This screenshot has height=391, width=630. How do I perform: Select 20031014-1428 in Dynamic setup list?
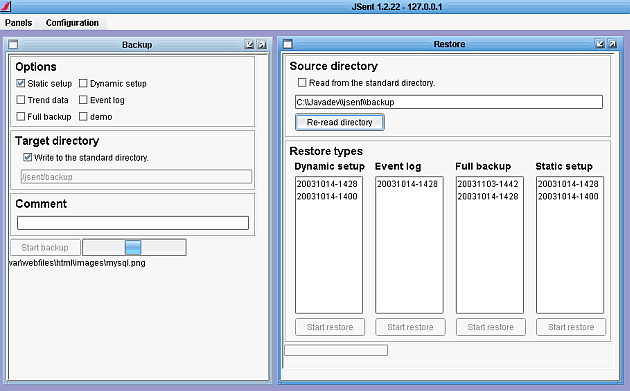(x=327, y=184)
